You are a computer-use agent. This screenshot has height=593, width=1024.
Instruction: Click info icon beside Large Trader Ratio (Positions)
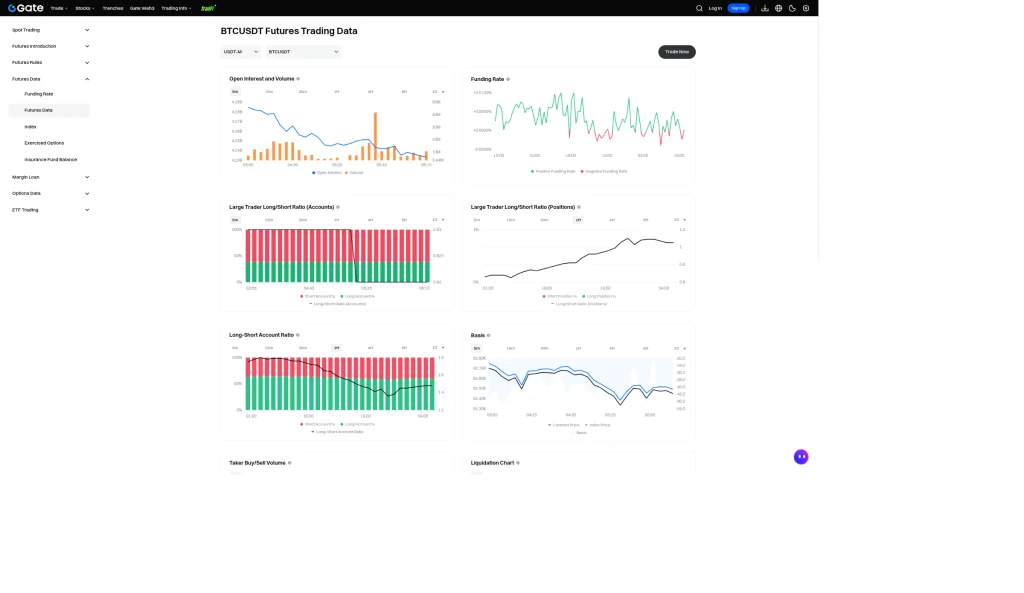pos(579,207)
